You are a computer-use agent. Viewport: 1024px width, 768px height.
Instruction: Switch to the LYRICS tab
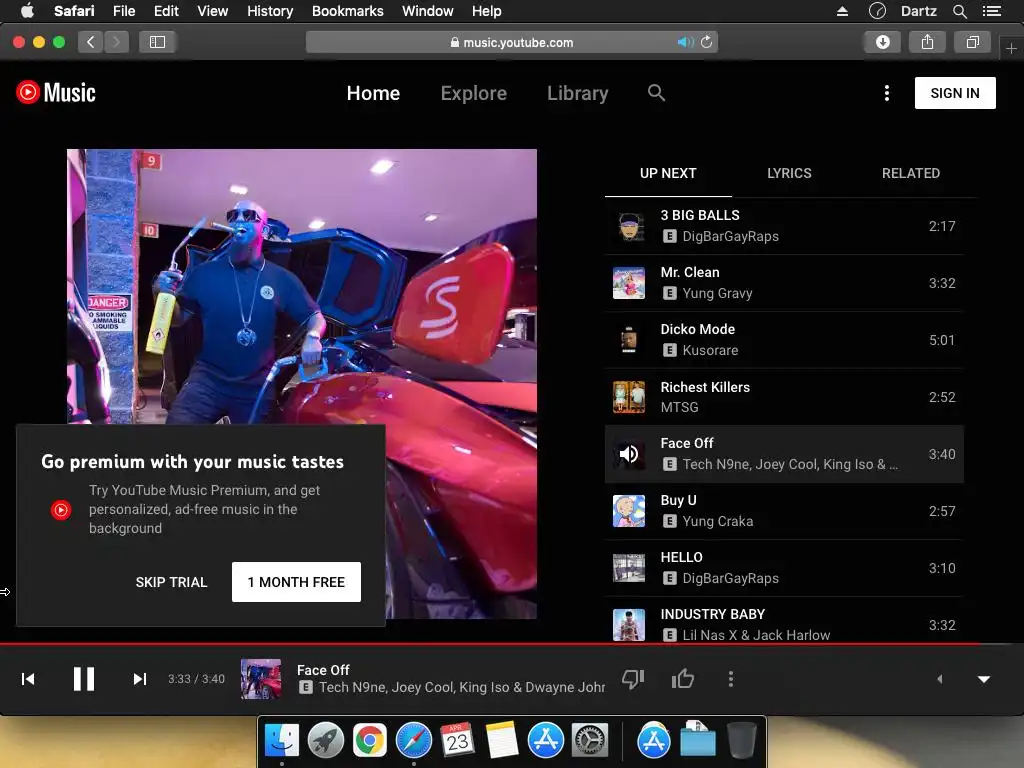789,173
